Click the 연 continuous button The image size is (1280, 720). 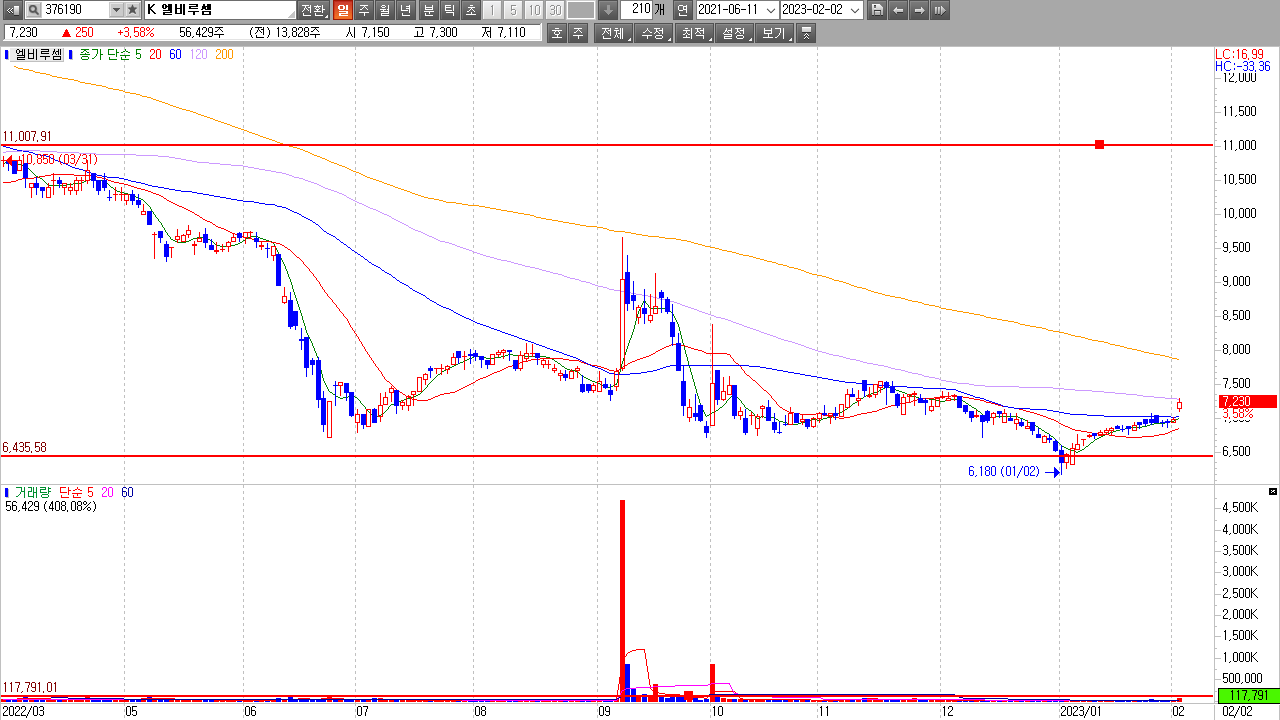[x=682, y=10]
